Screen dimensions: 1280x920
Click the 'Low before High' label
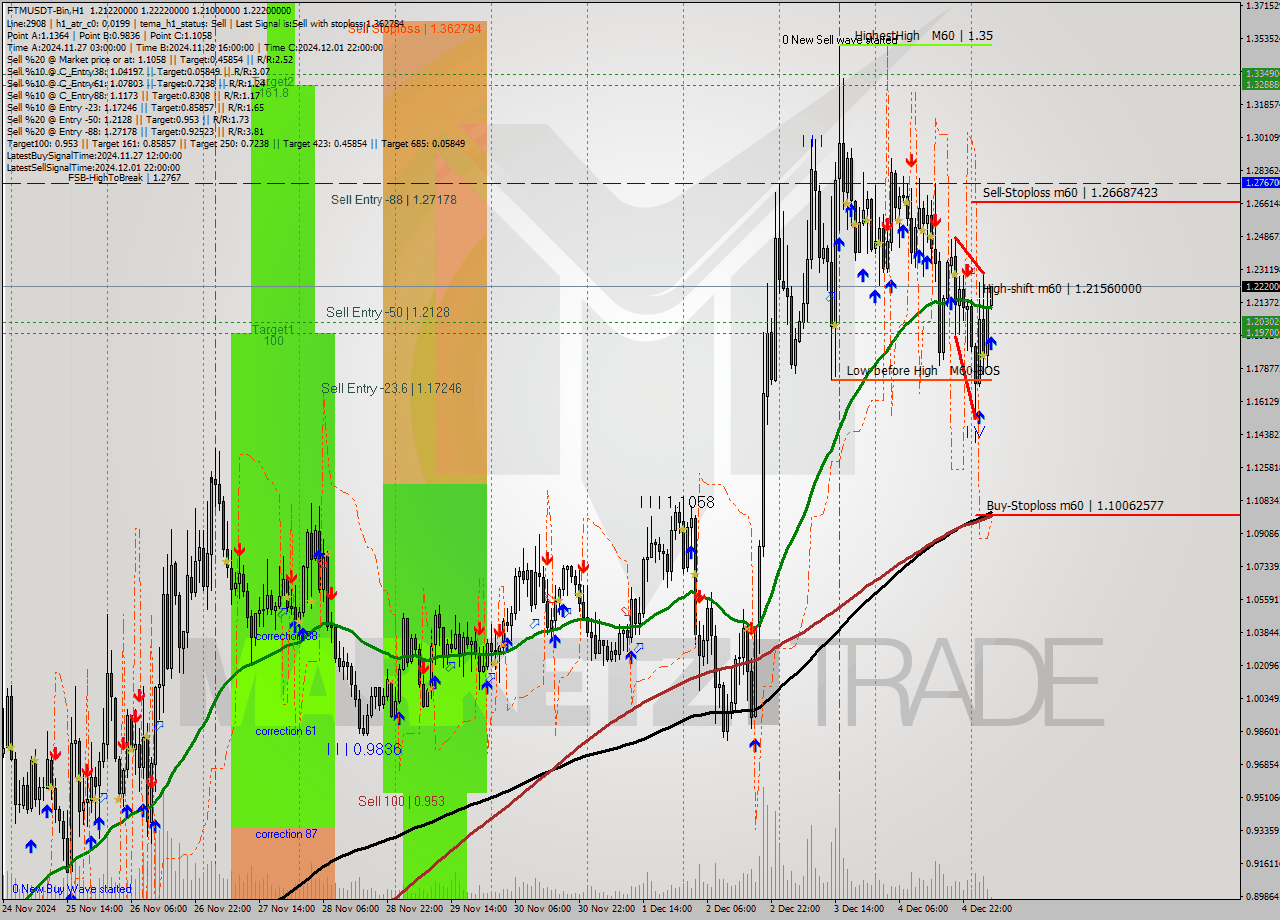pos(892,371)
